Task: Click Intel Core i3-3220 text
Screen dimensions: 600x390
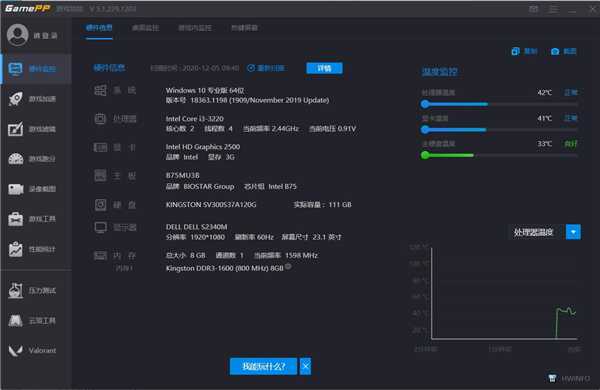Action: click(195, 119)
